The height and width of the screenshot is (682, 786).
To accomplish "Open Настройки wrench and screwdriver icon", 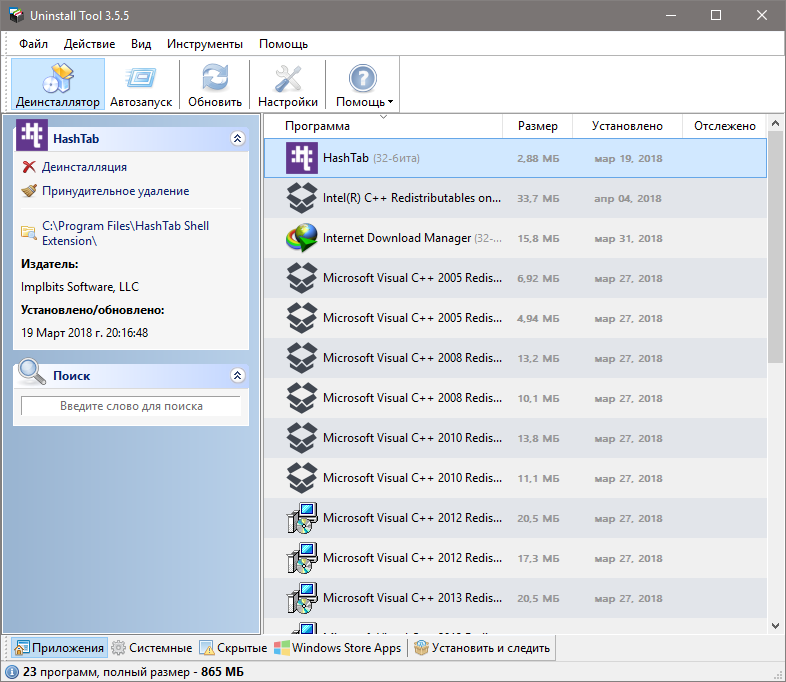I will [x=288, y=78].
